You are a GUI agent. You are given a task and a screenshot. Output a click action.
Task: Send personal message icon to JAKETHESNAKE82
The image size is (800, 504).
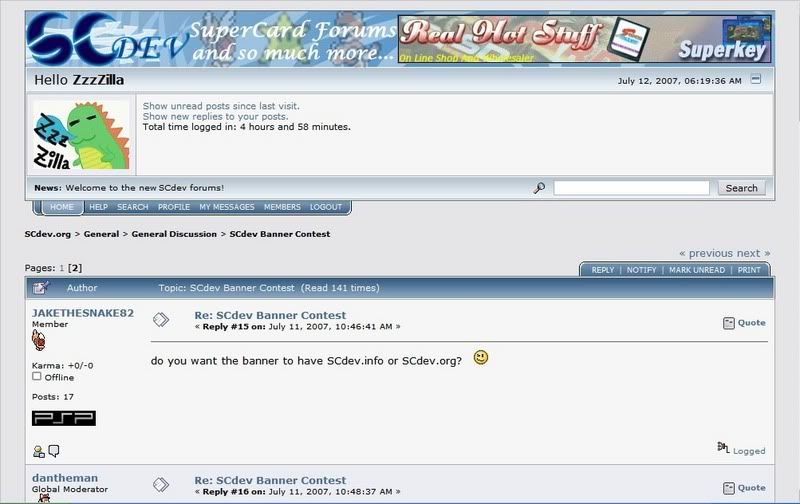click(54, 451)
